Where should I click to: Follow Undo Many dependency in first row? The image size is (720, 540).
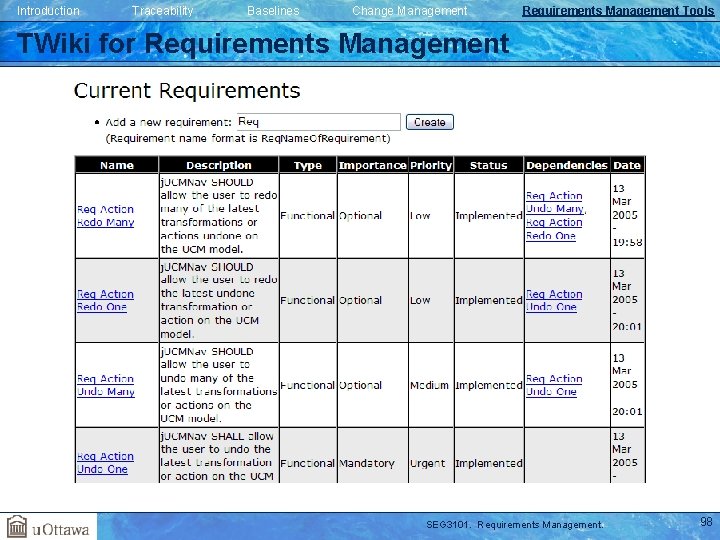tap(555, 202)
